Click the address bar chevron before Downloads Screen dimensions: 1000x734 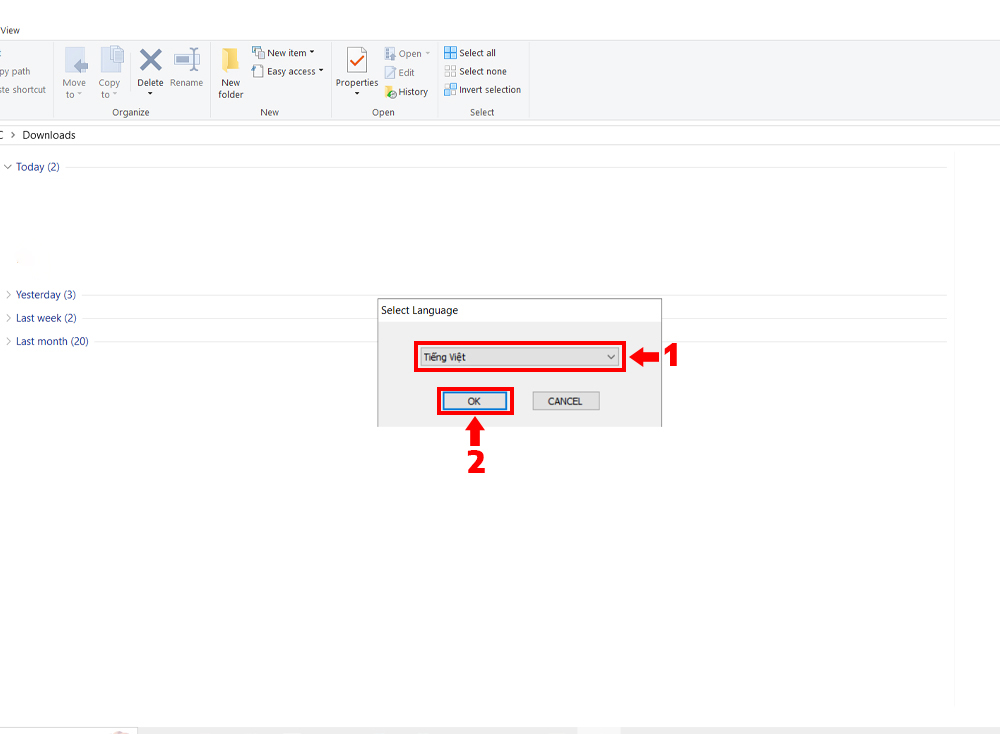tap(13, 135)
